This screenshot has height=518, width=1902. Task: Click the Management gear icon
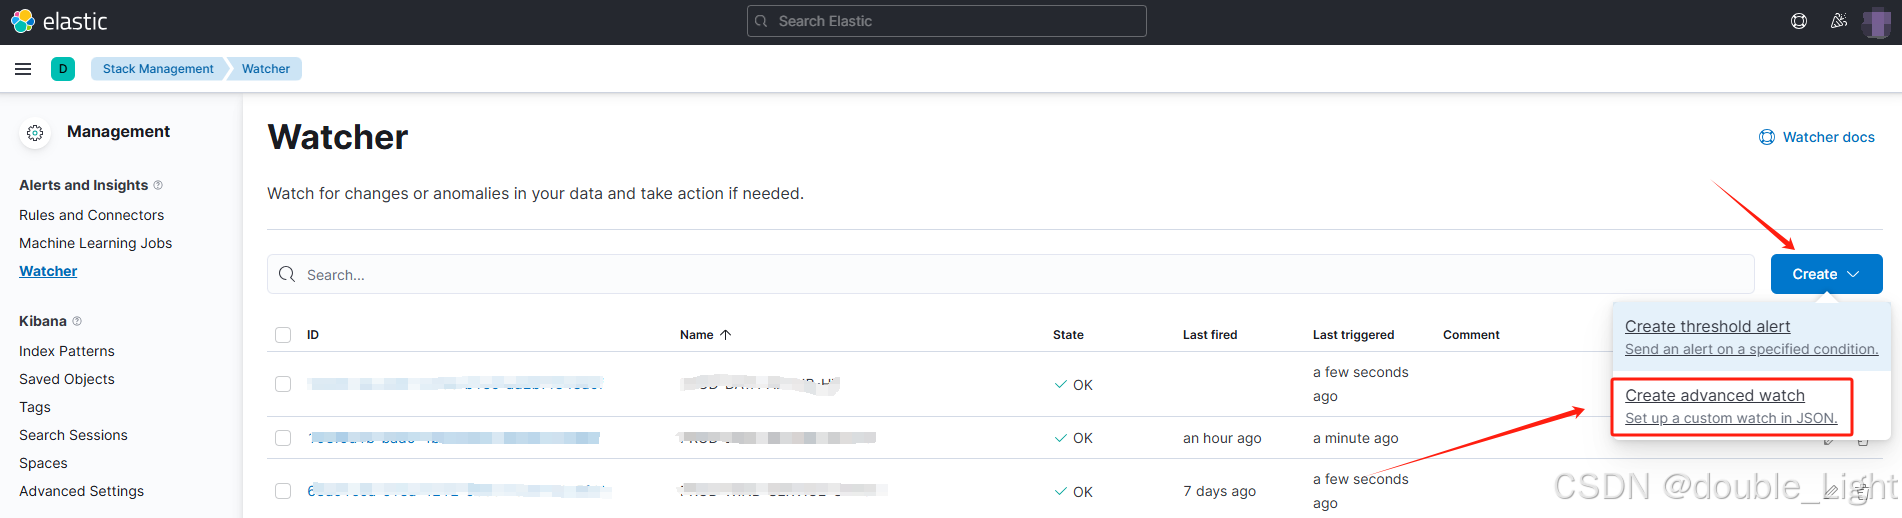pyautogui.click(x=35, y=133)
